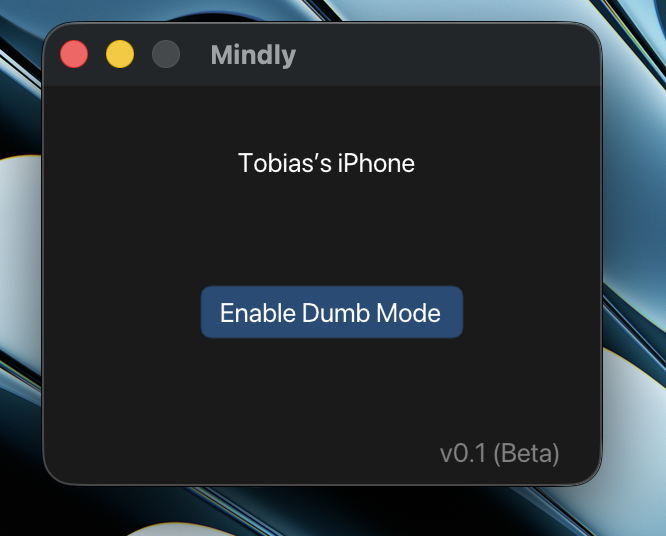Select the Mindly window title text

253,55
